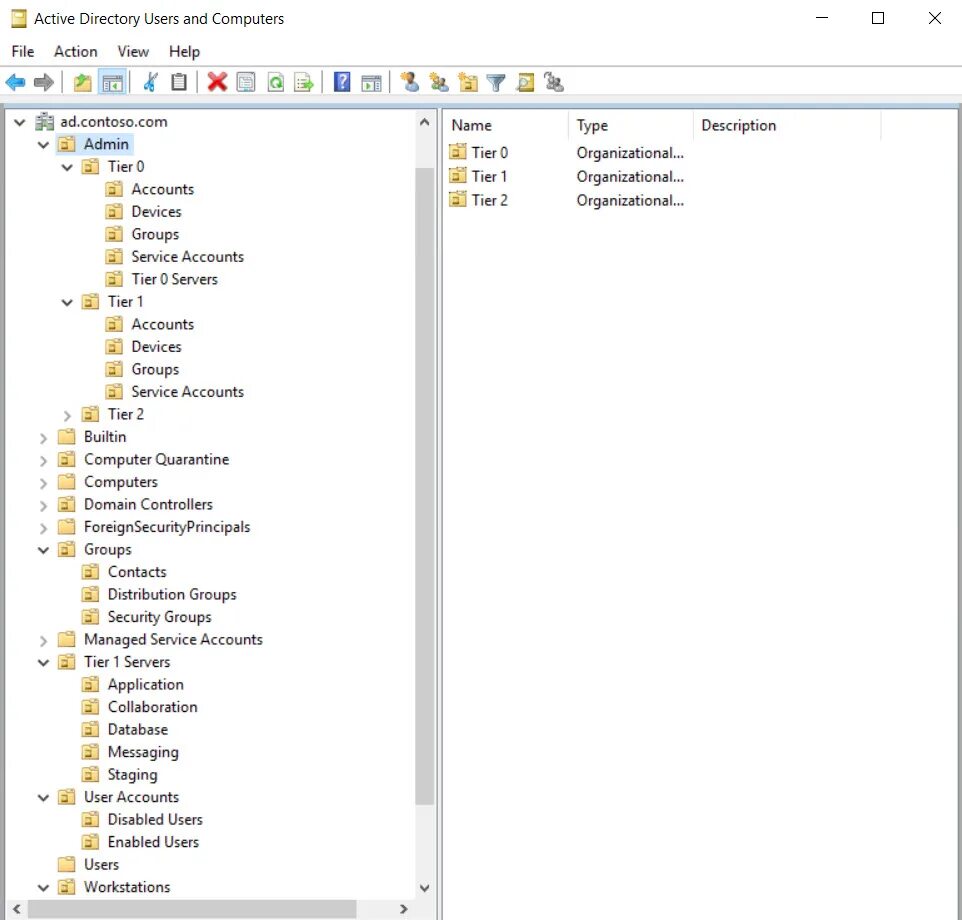
Task: Select the Security Groups OU
Action: [x=160, y=616]
